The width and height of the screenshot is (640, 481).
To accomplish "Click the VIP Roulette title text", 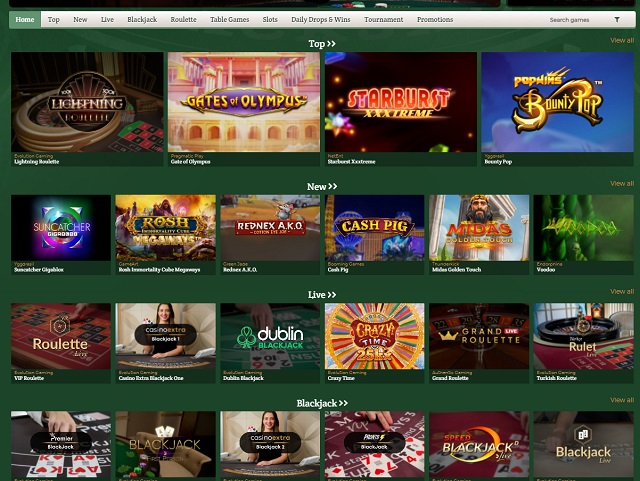I will (29, 379).
